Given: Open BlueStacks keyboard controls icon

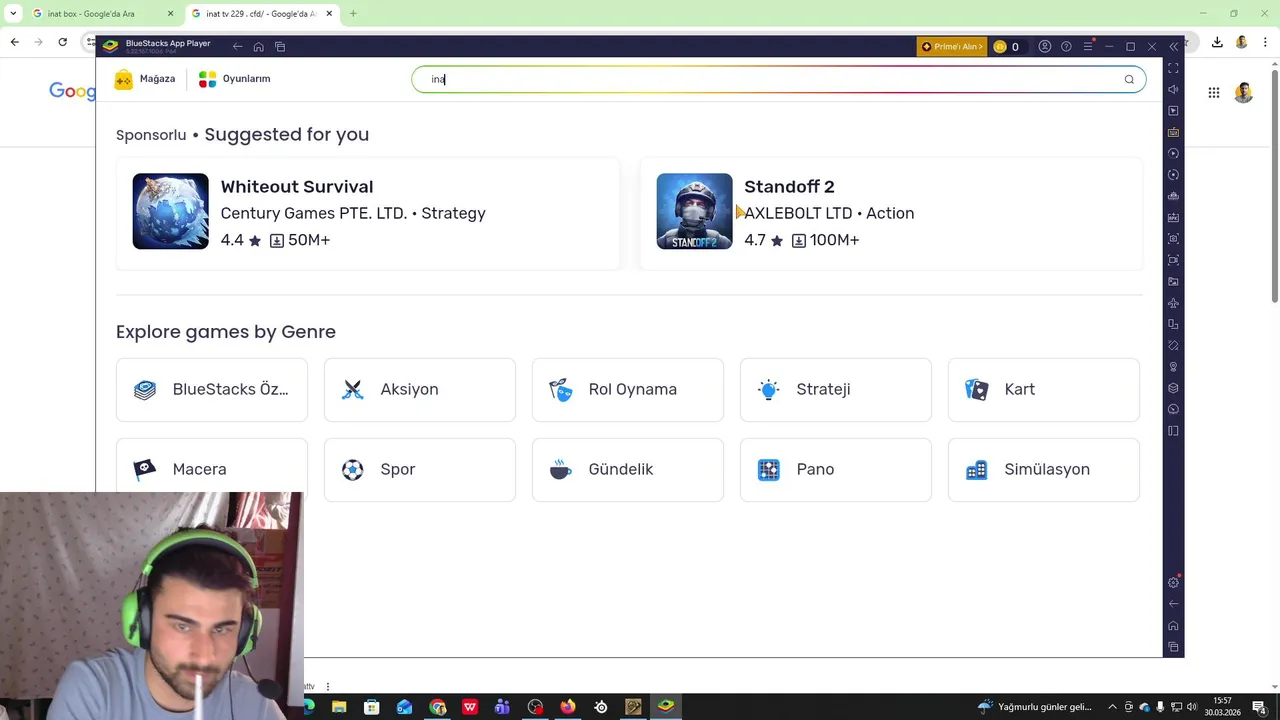Looking at the screenshot, I should 1174,132.
